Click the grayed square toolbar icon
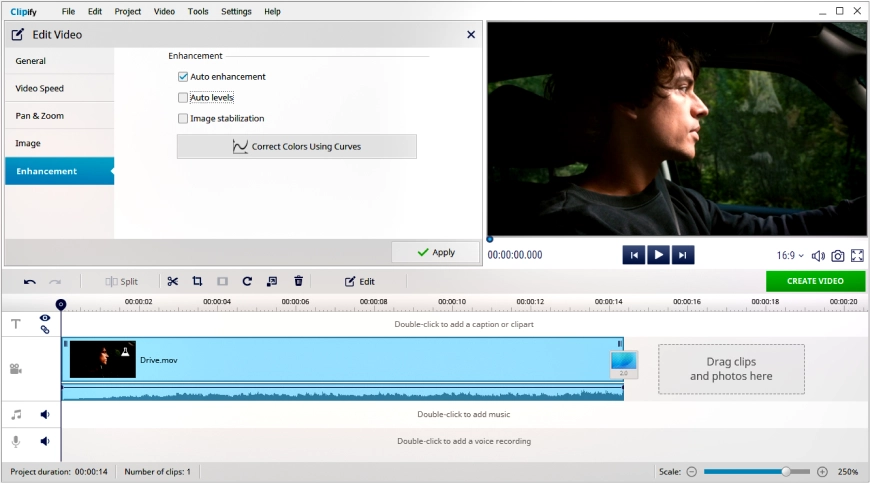The width and height of the screenshot is (870, 483). [222, 282]
